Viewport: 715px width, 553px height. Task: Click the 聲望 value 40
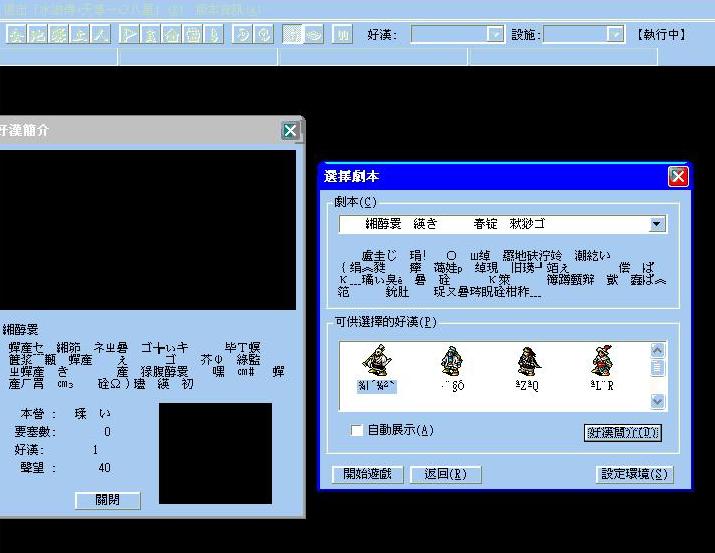pos(104,468)
